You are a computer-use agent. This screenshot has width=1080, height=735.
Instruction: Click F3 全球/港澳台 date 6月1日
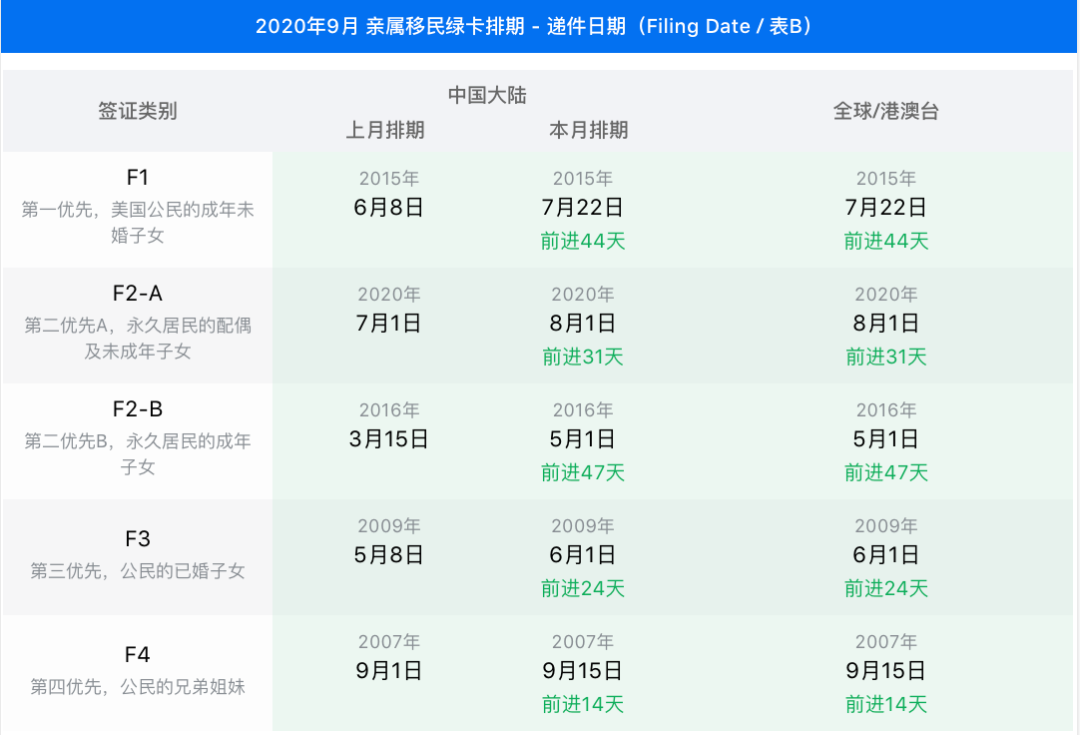tap(886, 555)
